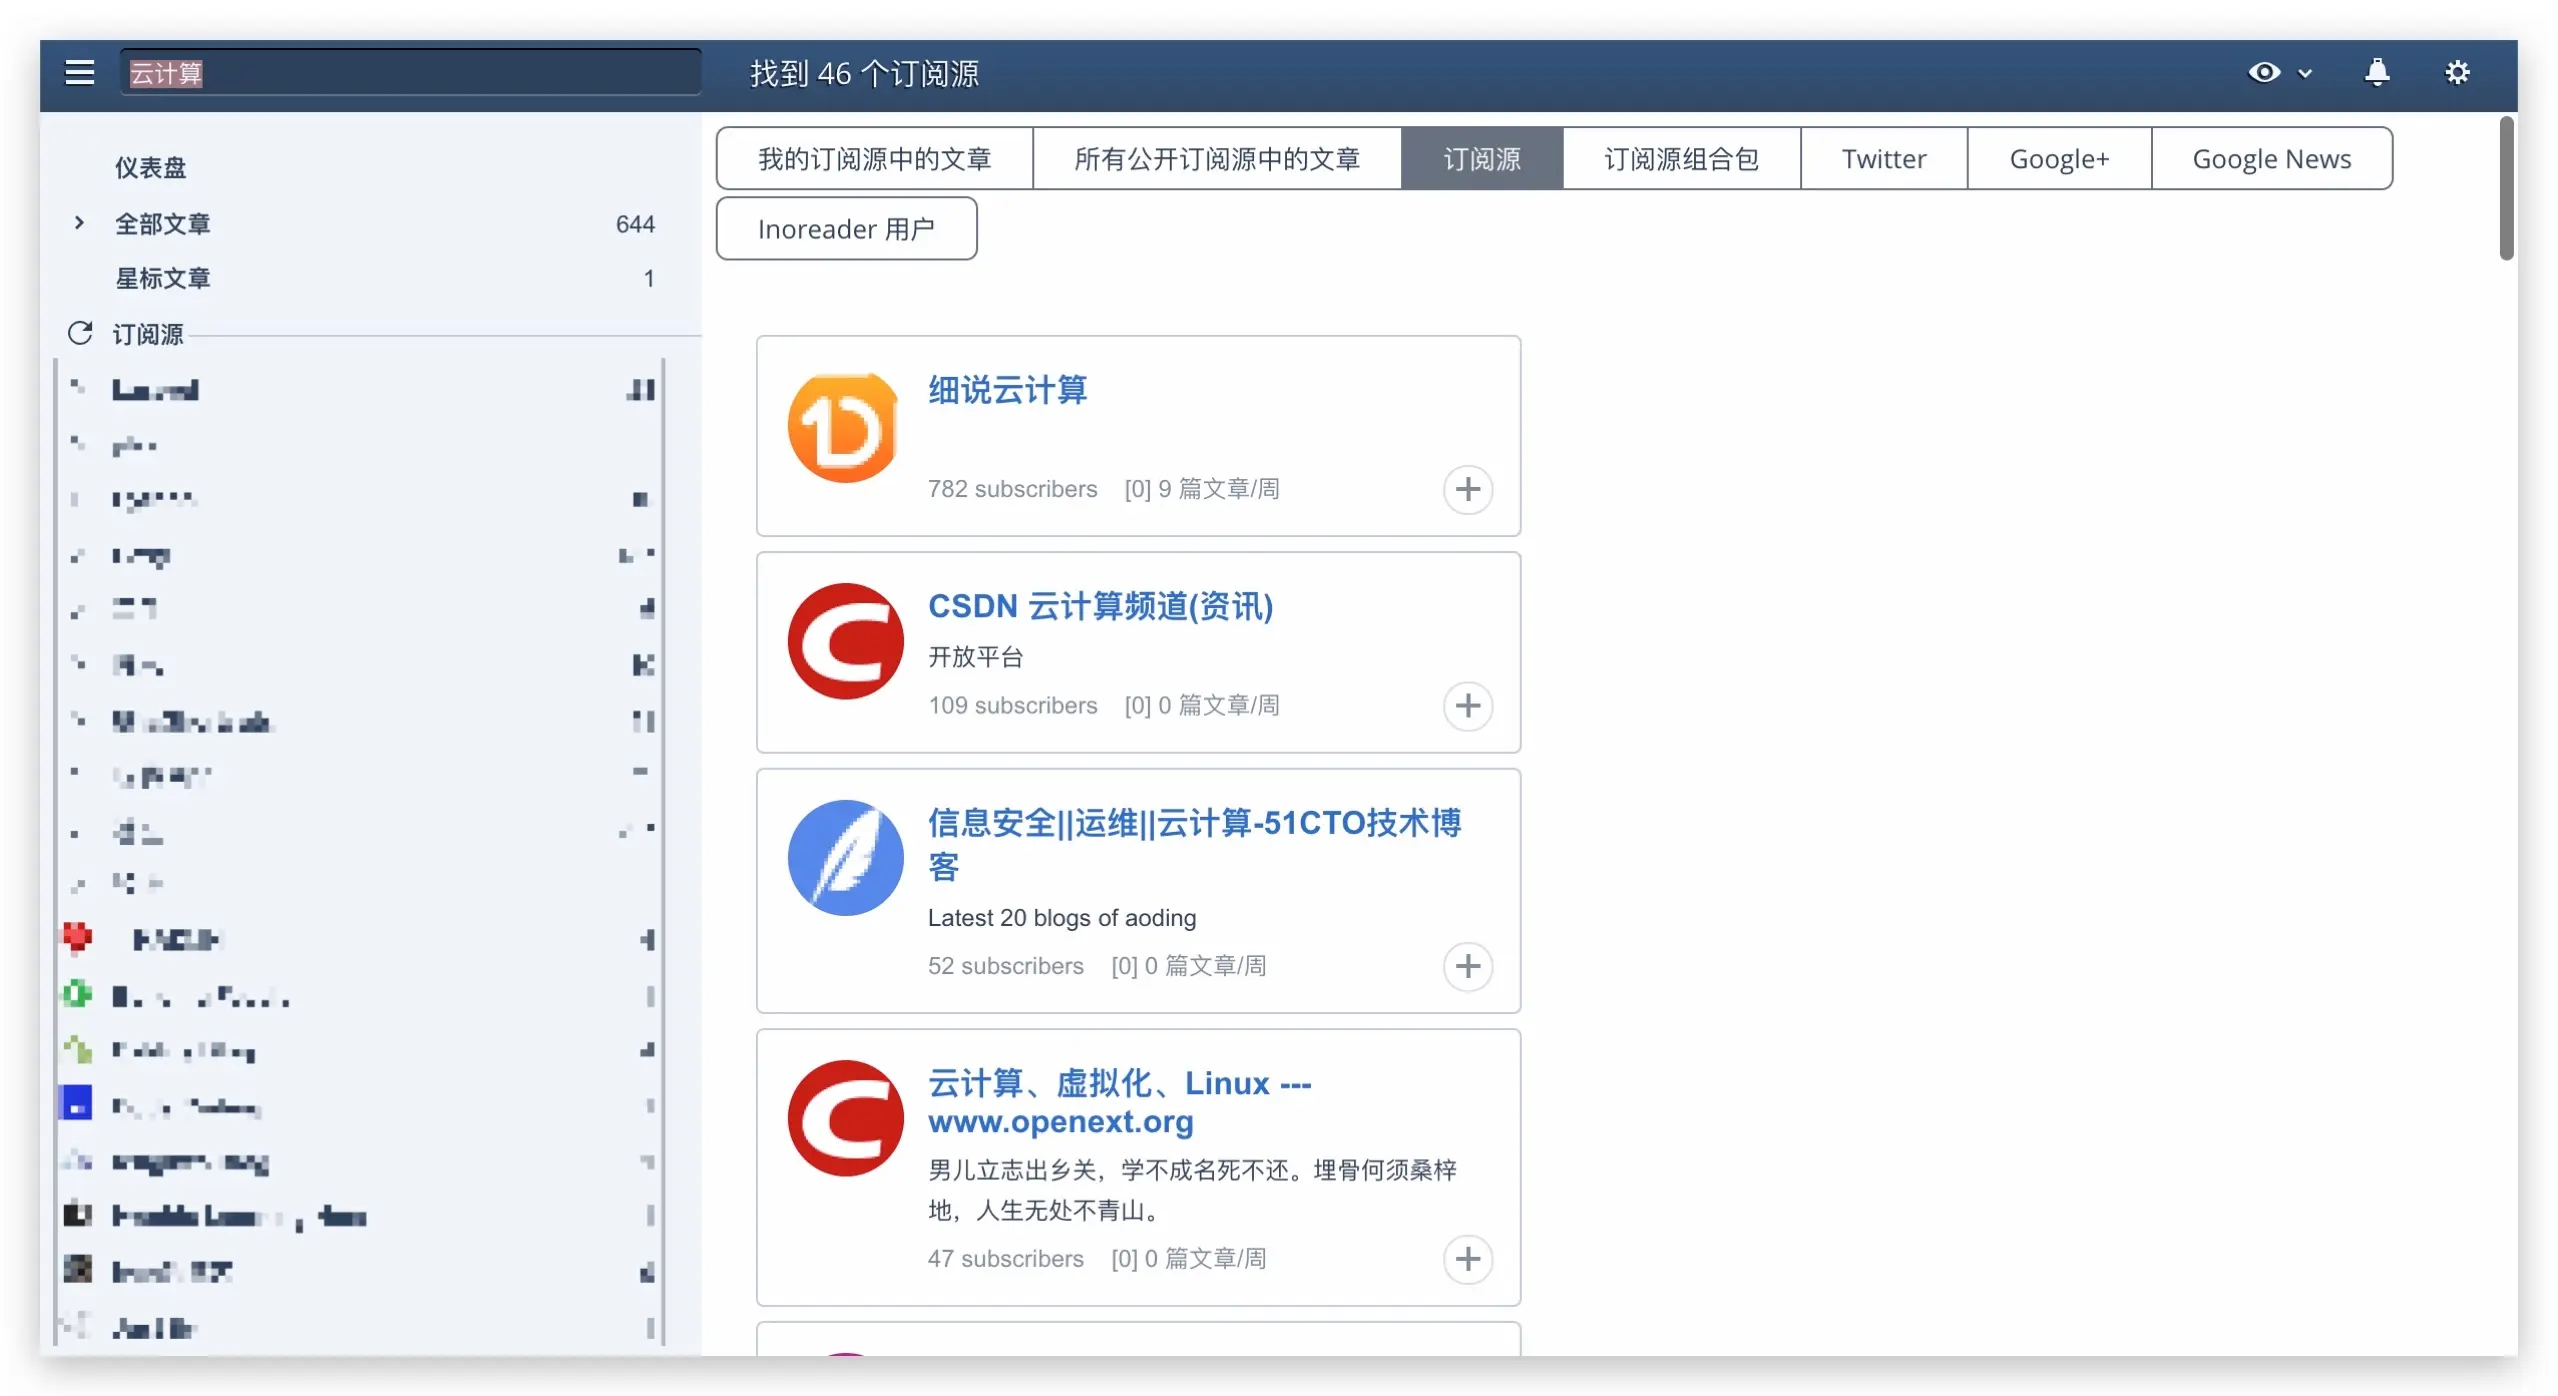
Task: Open the hamburger menu icon
Action: click(79, 73)
